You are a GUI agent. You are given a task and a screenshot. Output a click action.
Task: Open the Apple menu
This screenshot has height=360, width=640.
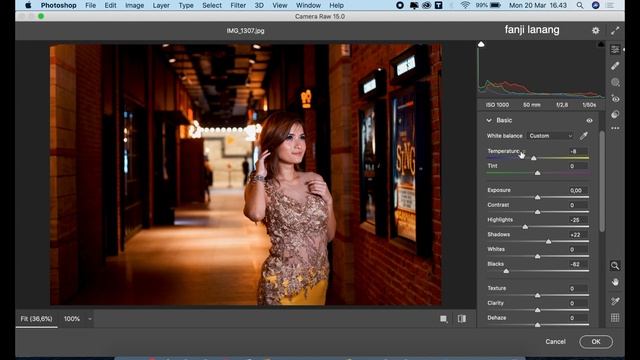(28, 5)
